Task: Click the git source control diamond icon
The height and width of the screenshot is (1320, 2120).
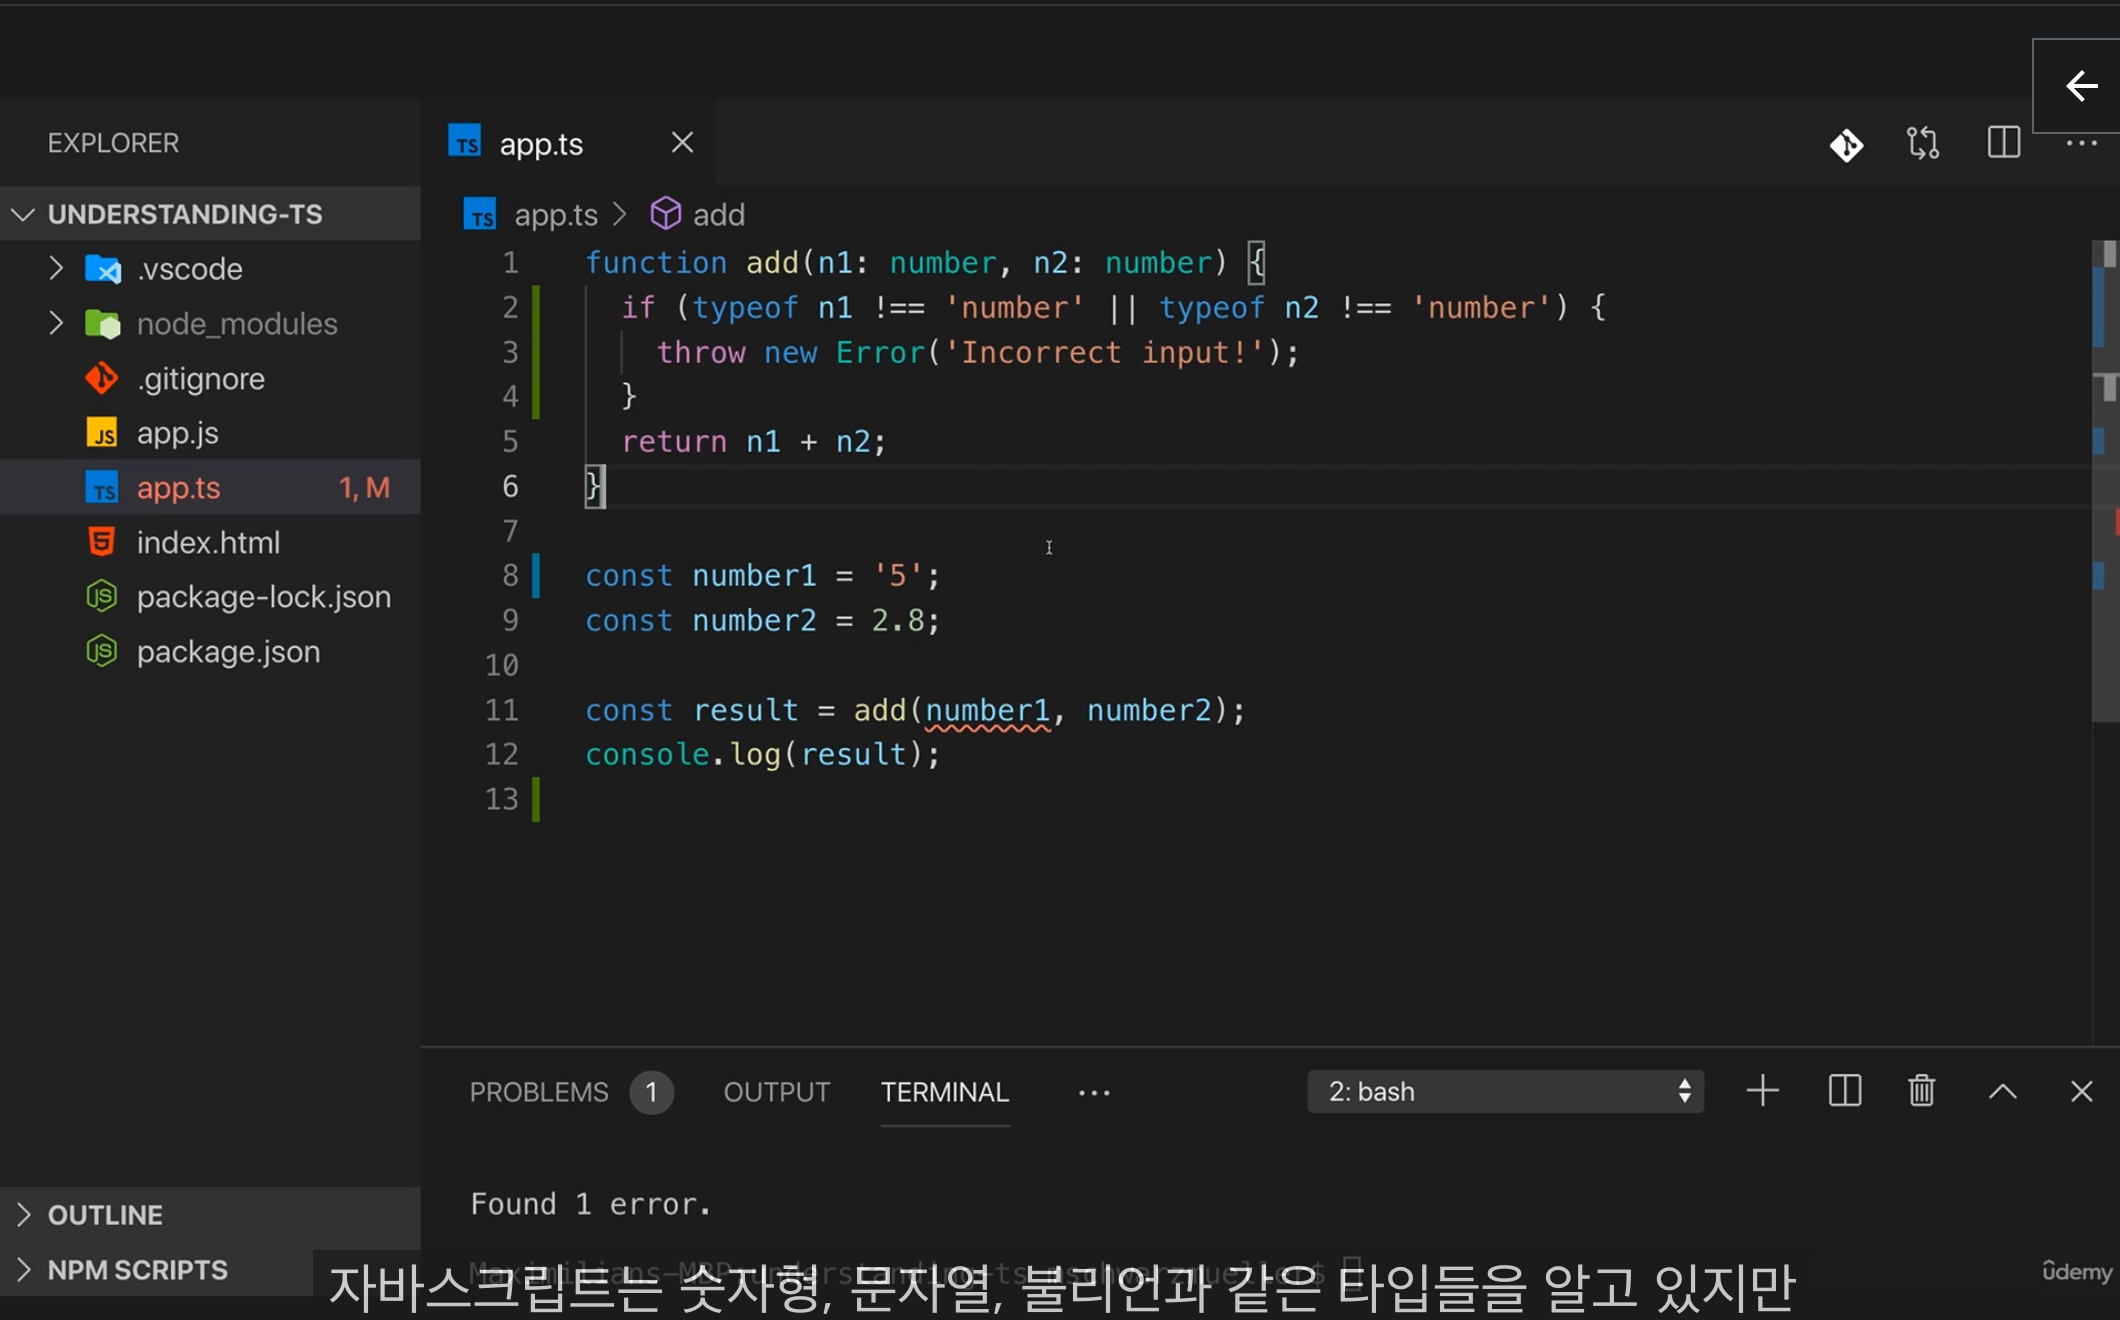Action: (1846, 145)
